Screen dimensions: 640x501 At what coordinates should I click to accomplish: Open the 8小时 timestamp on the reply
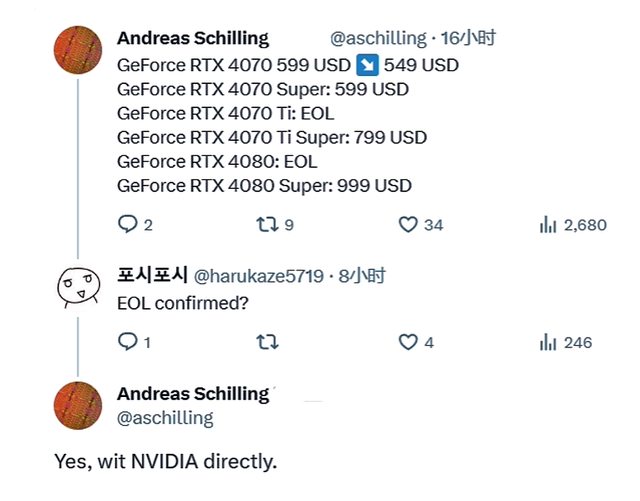(360, 275)
